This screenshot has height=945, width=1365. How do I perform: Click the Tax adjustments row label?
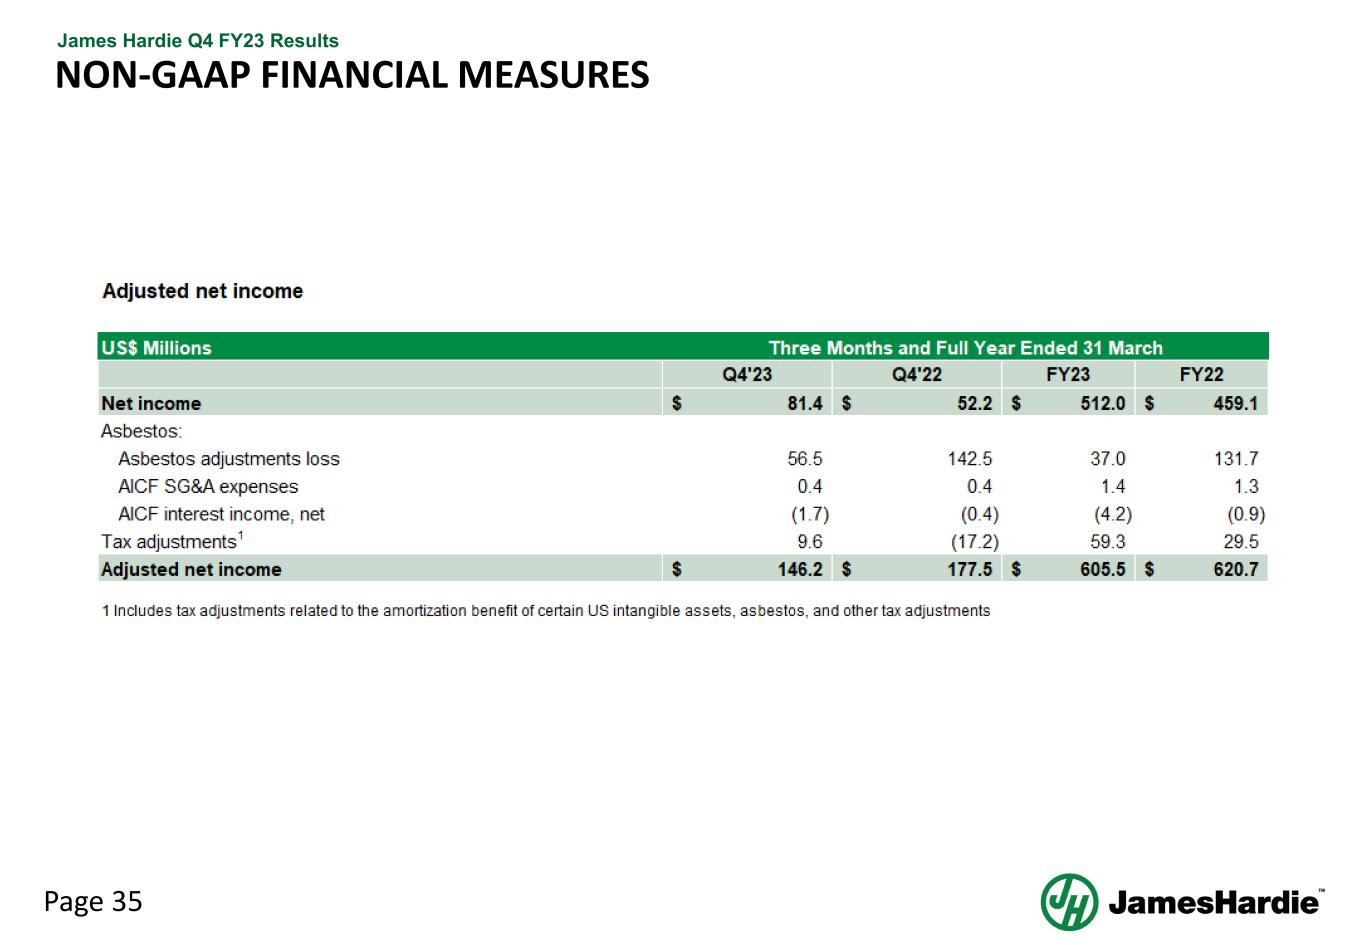coord(170,541)
